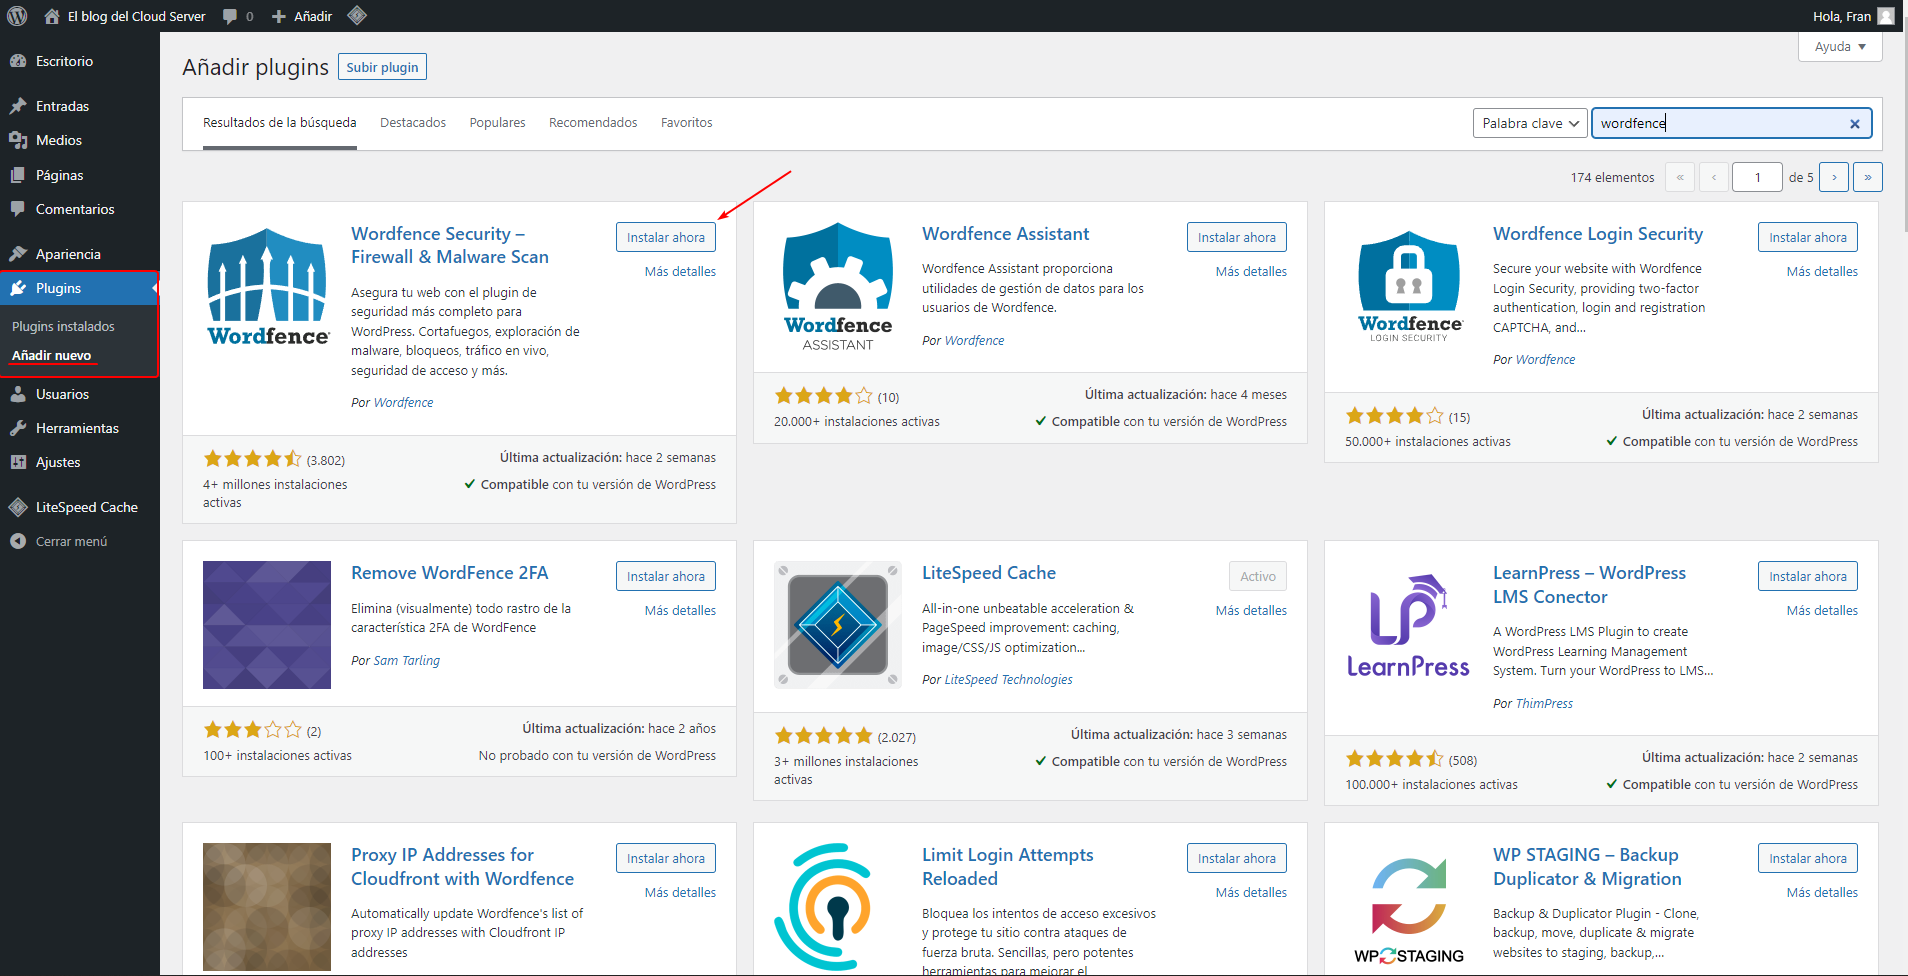This screenshot has width=1908, height=976.
Task: Open the comments bubble in the admin bar
Action: point(230,16)
